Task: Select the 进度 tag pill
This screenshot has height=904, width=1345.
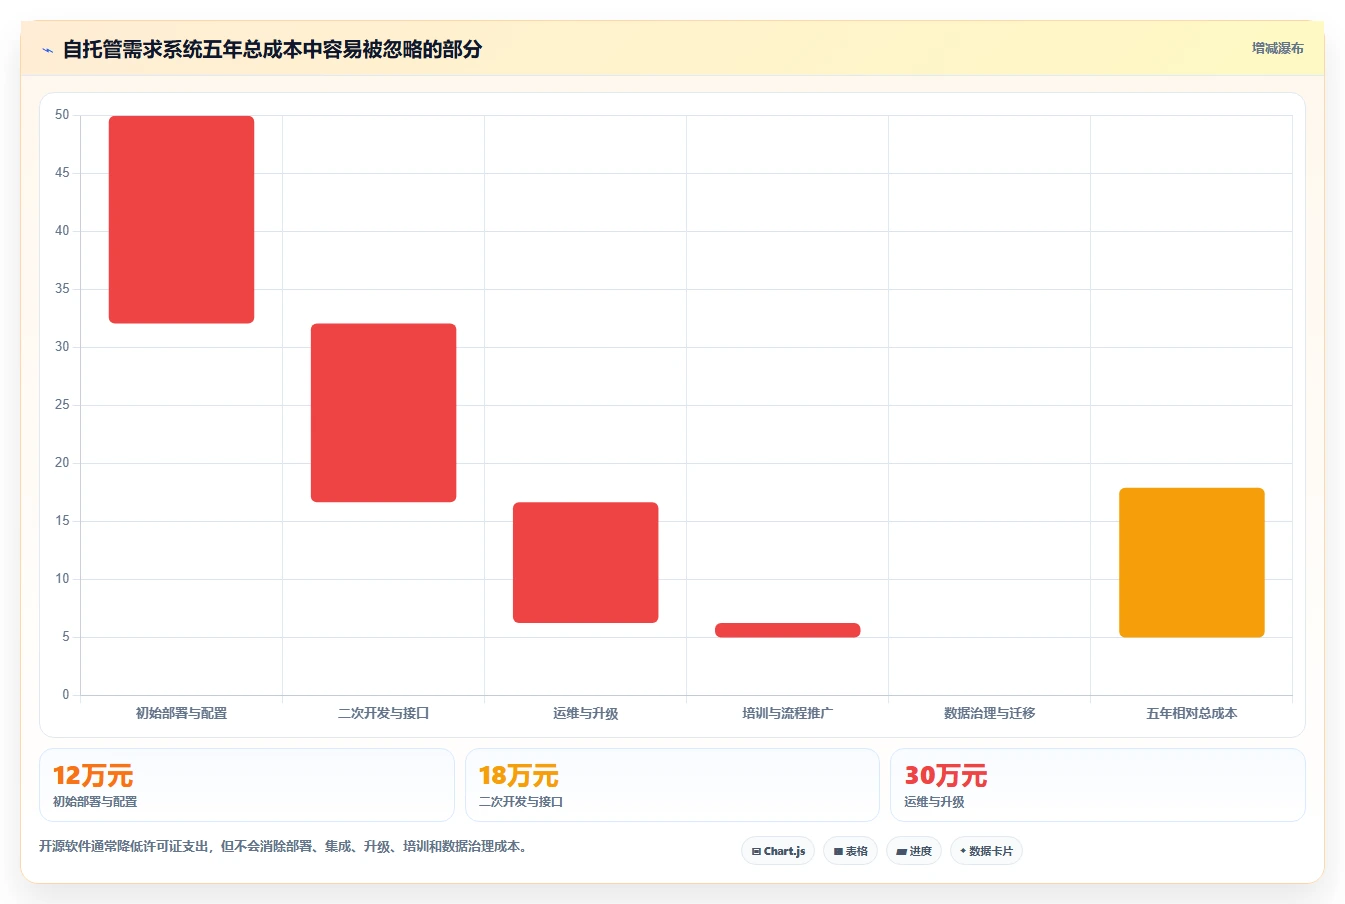Action: 914,851
